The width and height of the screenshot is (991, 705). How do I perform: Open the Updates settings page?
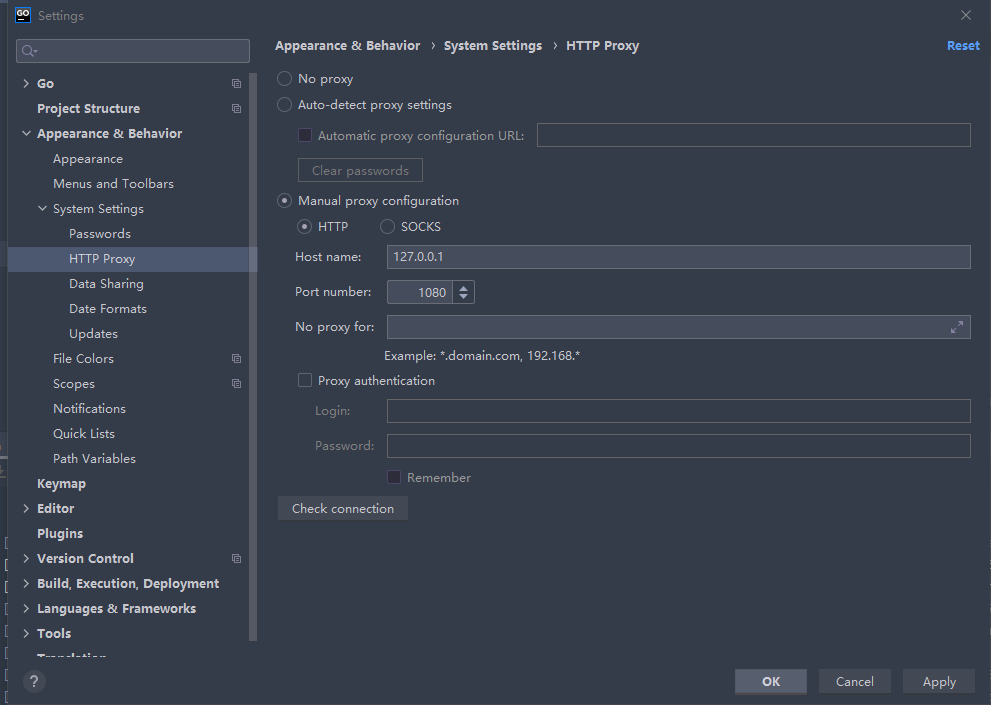point(94,333)
